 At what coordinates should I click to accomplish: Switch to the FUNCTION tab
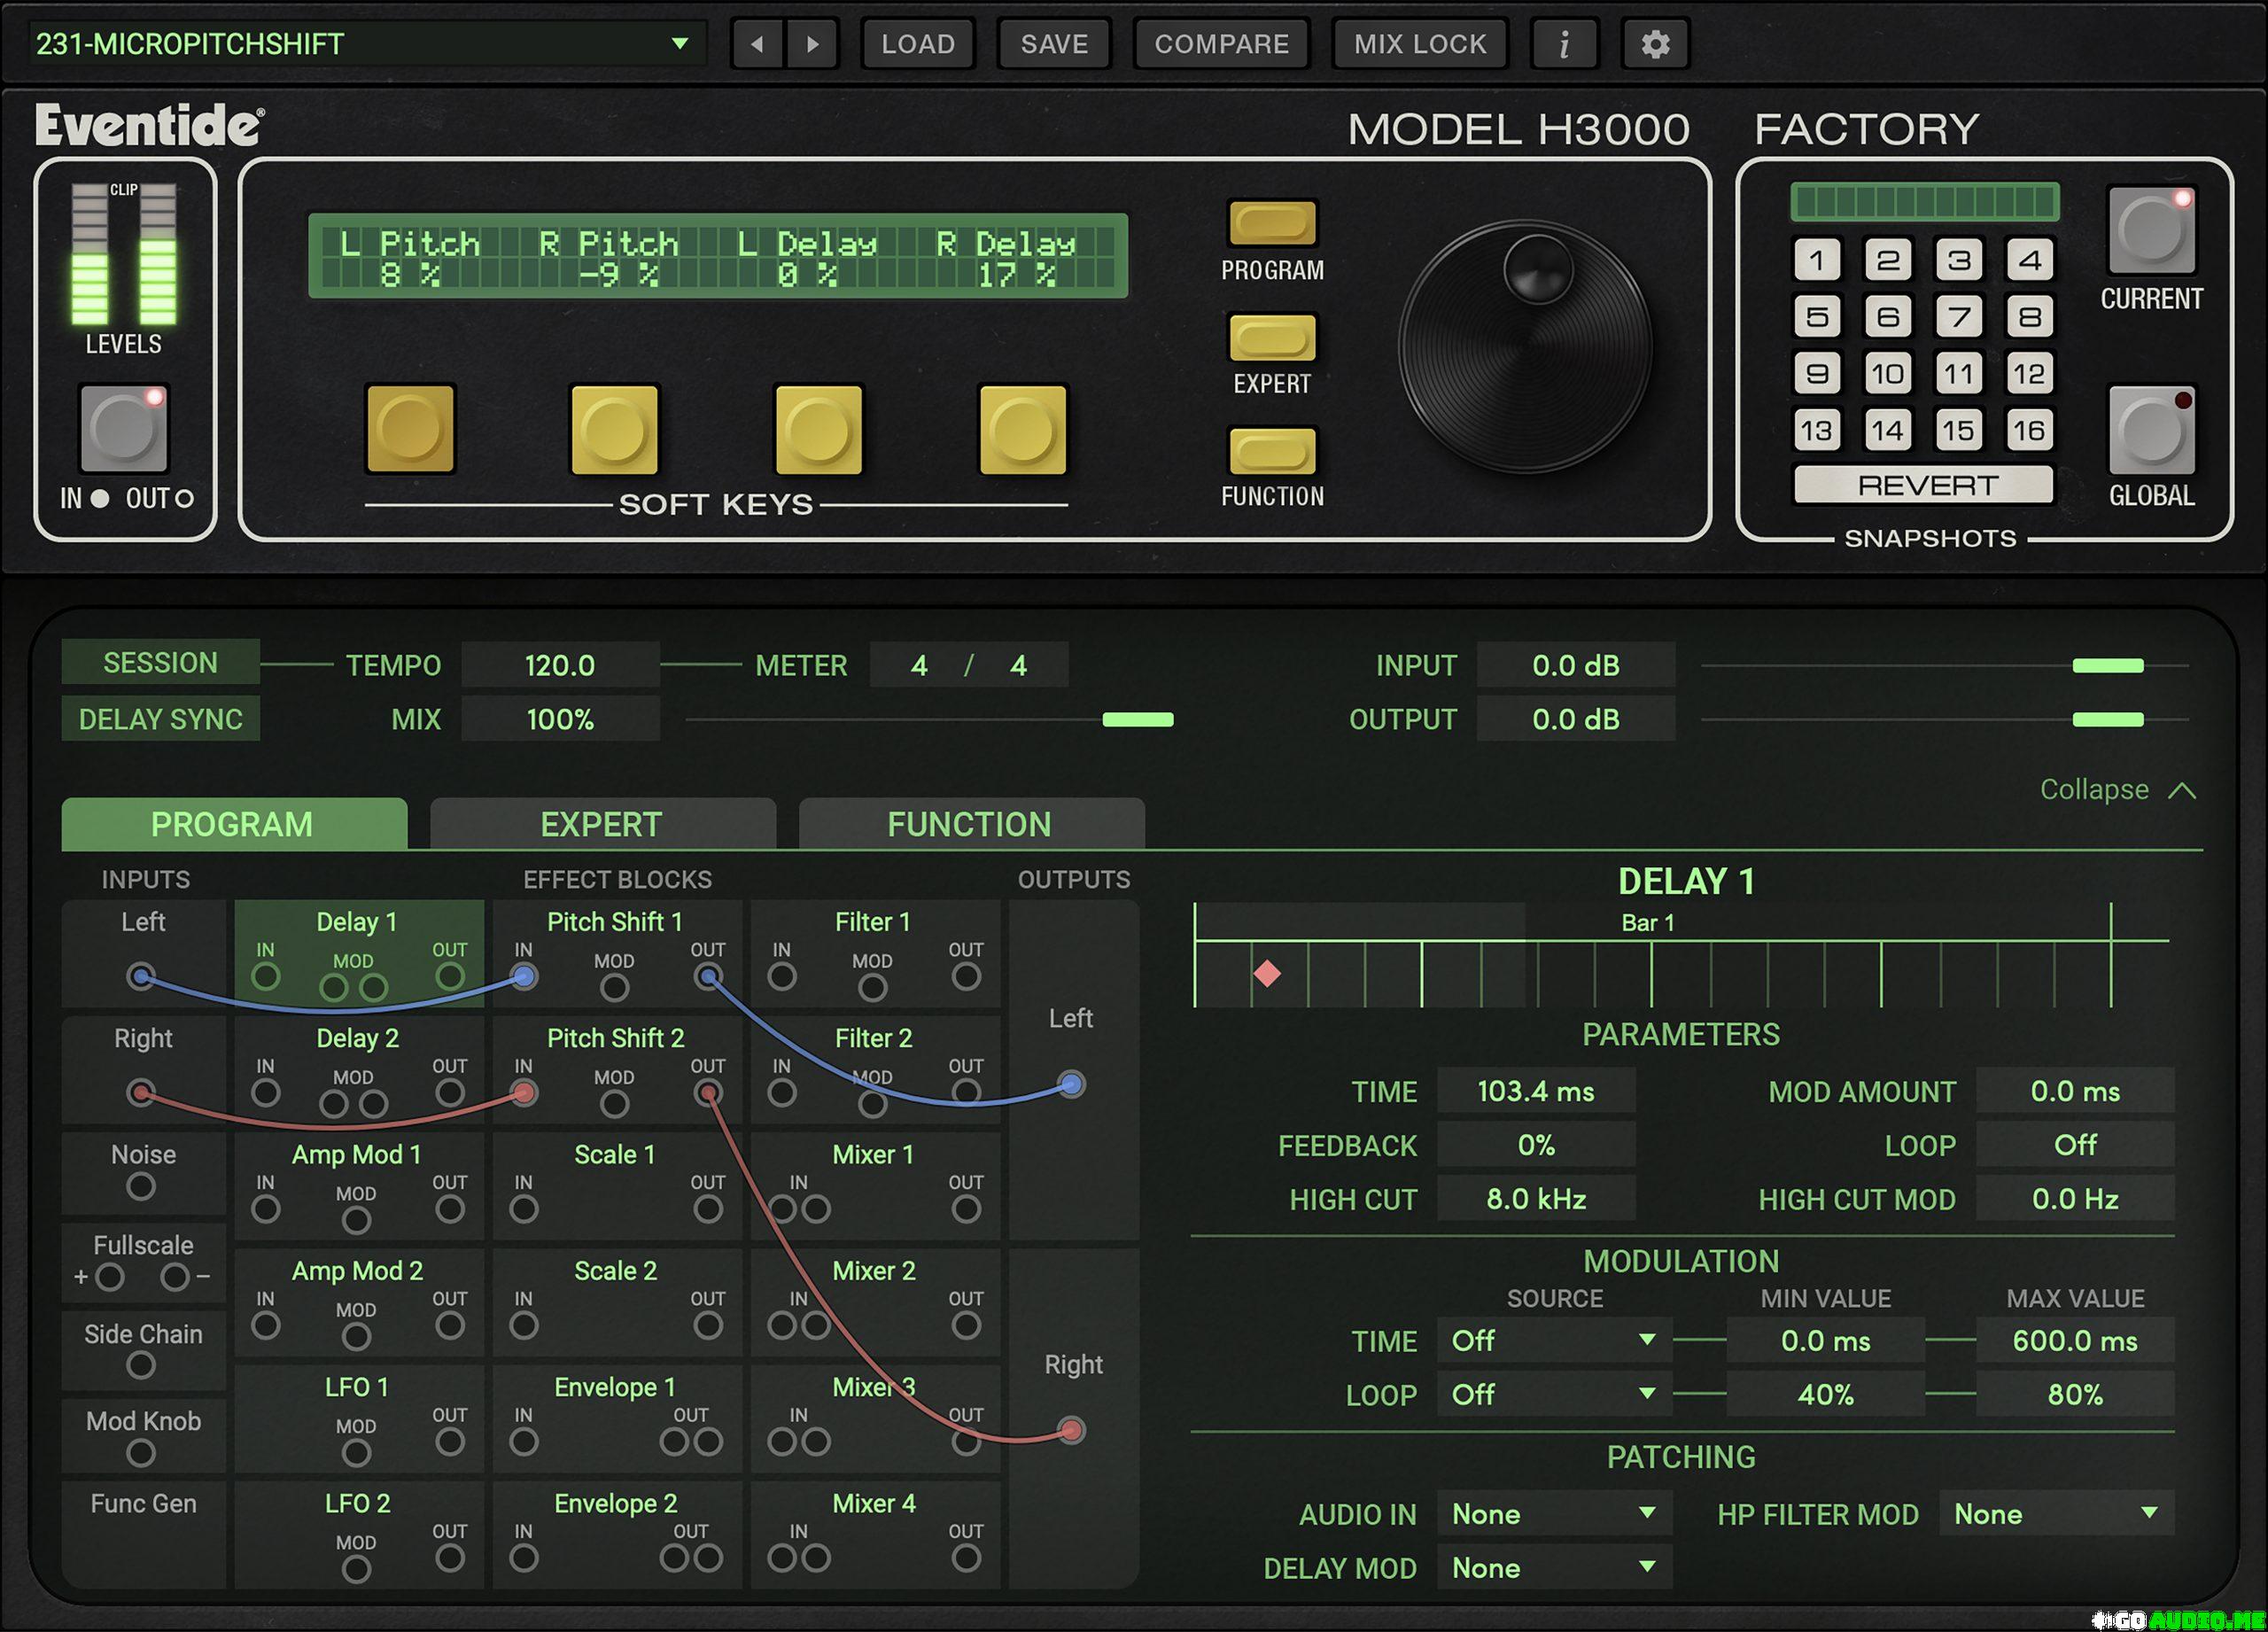(x=969, y=824)
